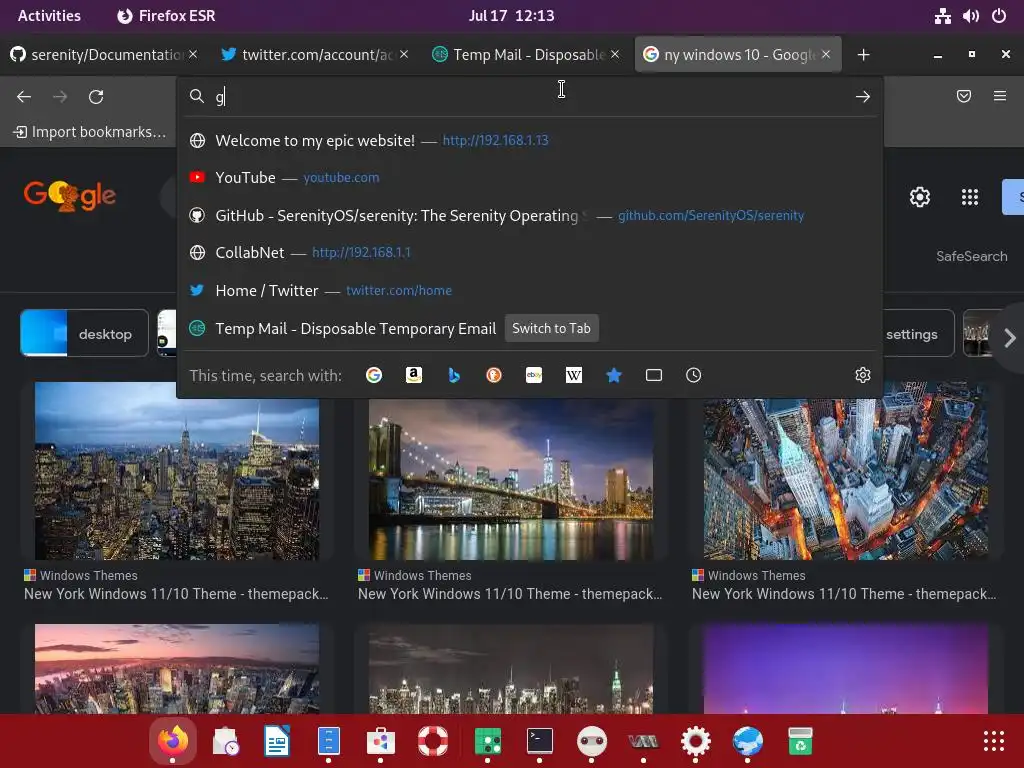The width and height of the screenshot is (1024, 768).
Task: Select GitHub SerenityOS/serenity suggestion
Action: click(x=530, y=216)
